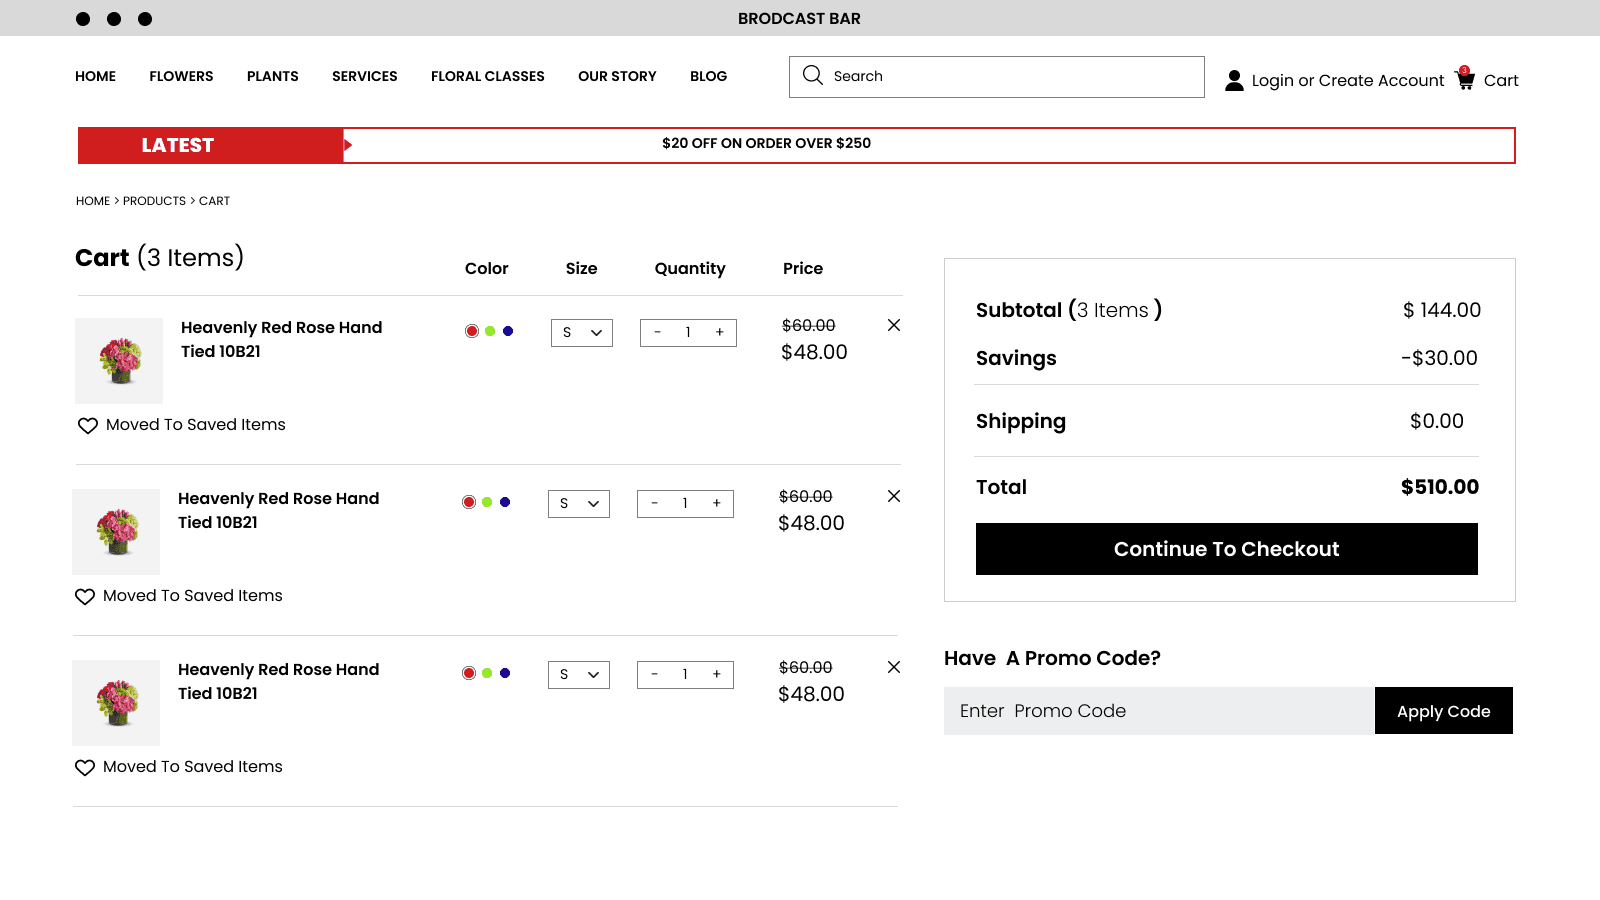This screenshot has height=900, width=1600.
Task: Click Continue To Checkout button
Action: tap(1226, 549)
